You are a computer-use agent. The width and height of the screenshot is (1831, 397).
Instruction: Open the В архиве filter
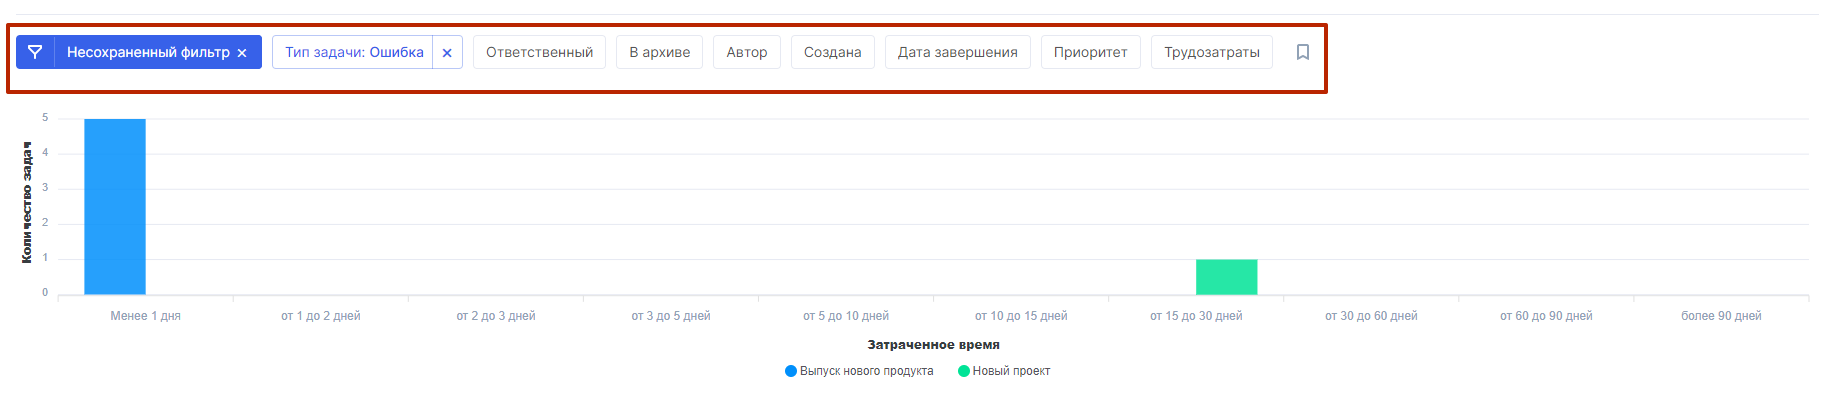pos(660,52)
